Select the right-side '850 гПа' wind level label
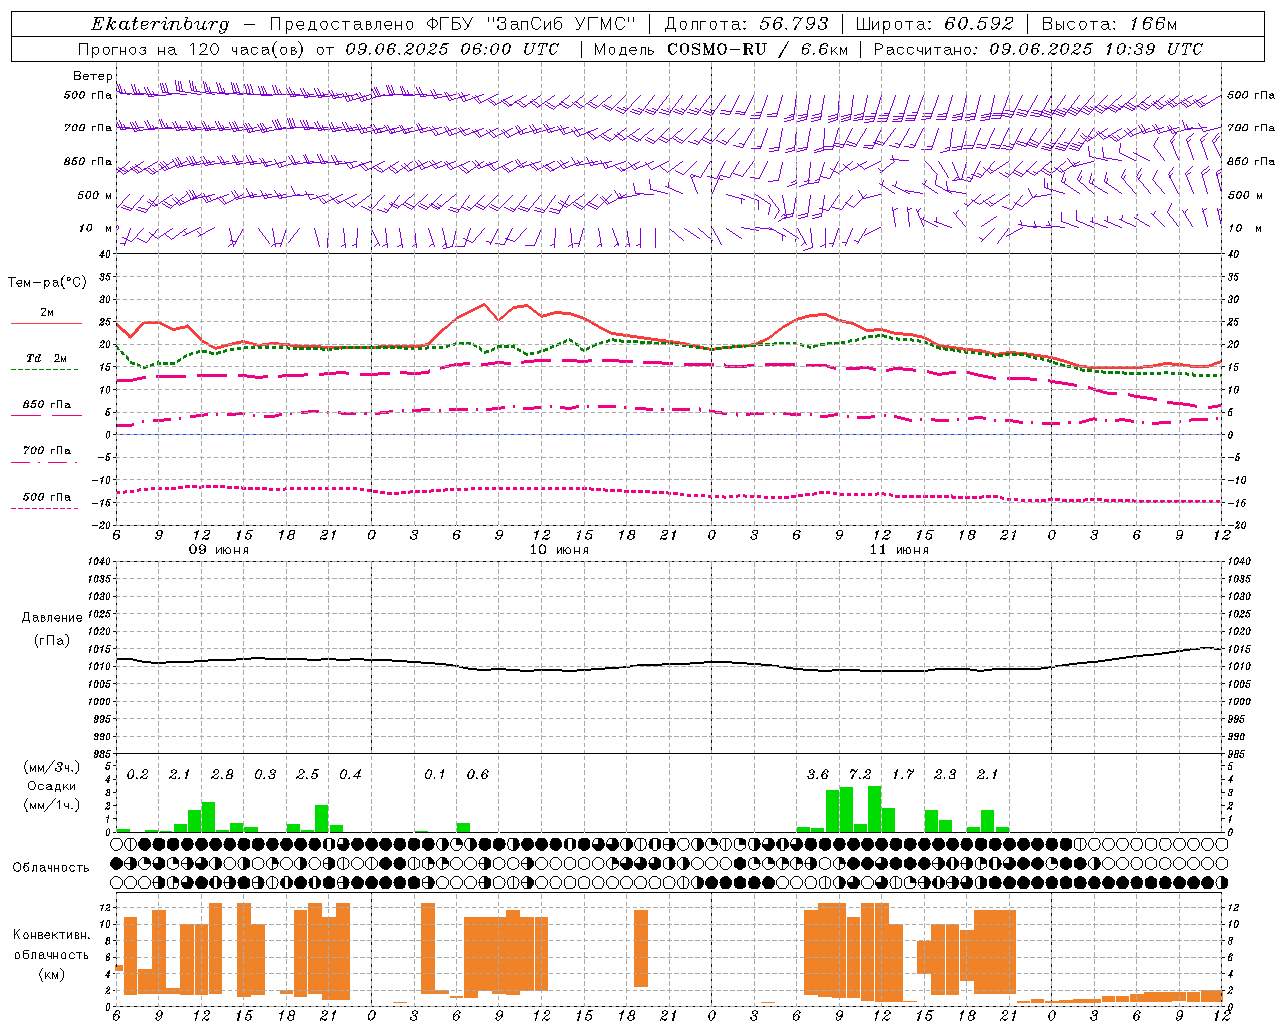Screen dimensions: 1280x1024 click(x=1251, y=161)
